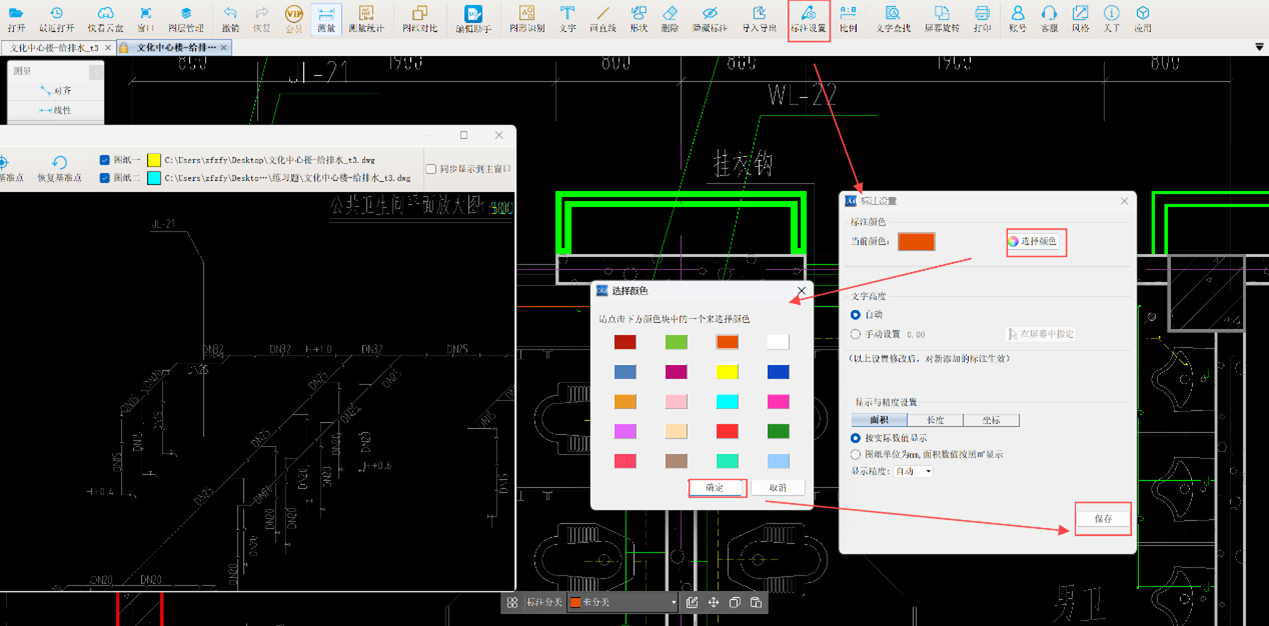Open 图层管理 layer manager
The height and width of the screenshot is (626, 1269).
pyautogui.click(x=186, y=18)
